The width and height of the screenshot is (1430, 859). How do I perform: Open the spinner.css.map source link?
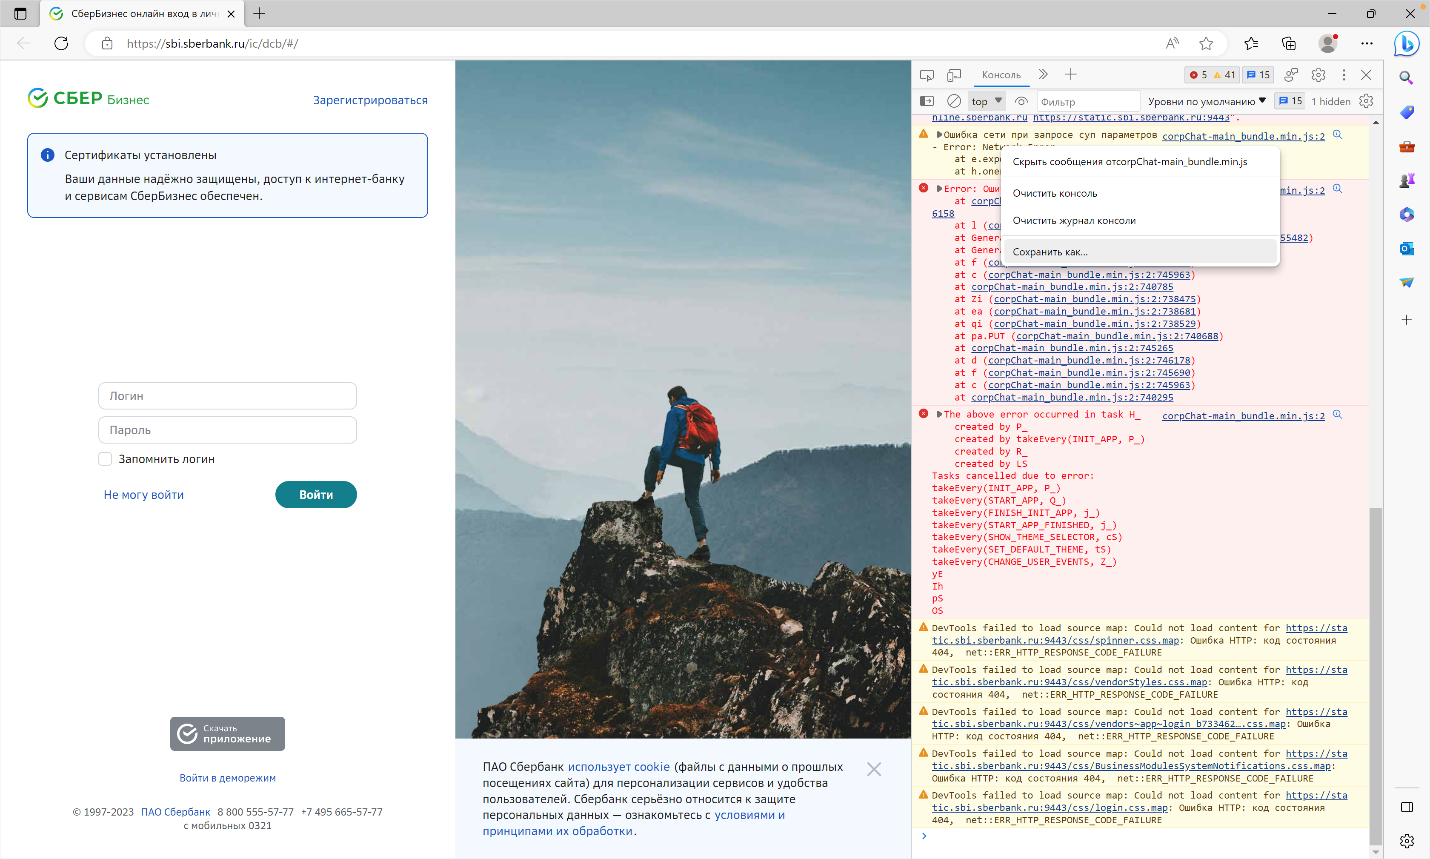coord(1140,634)
